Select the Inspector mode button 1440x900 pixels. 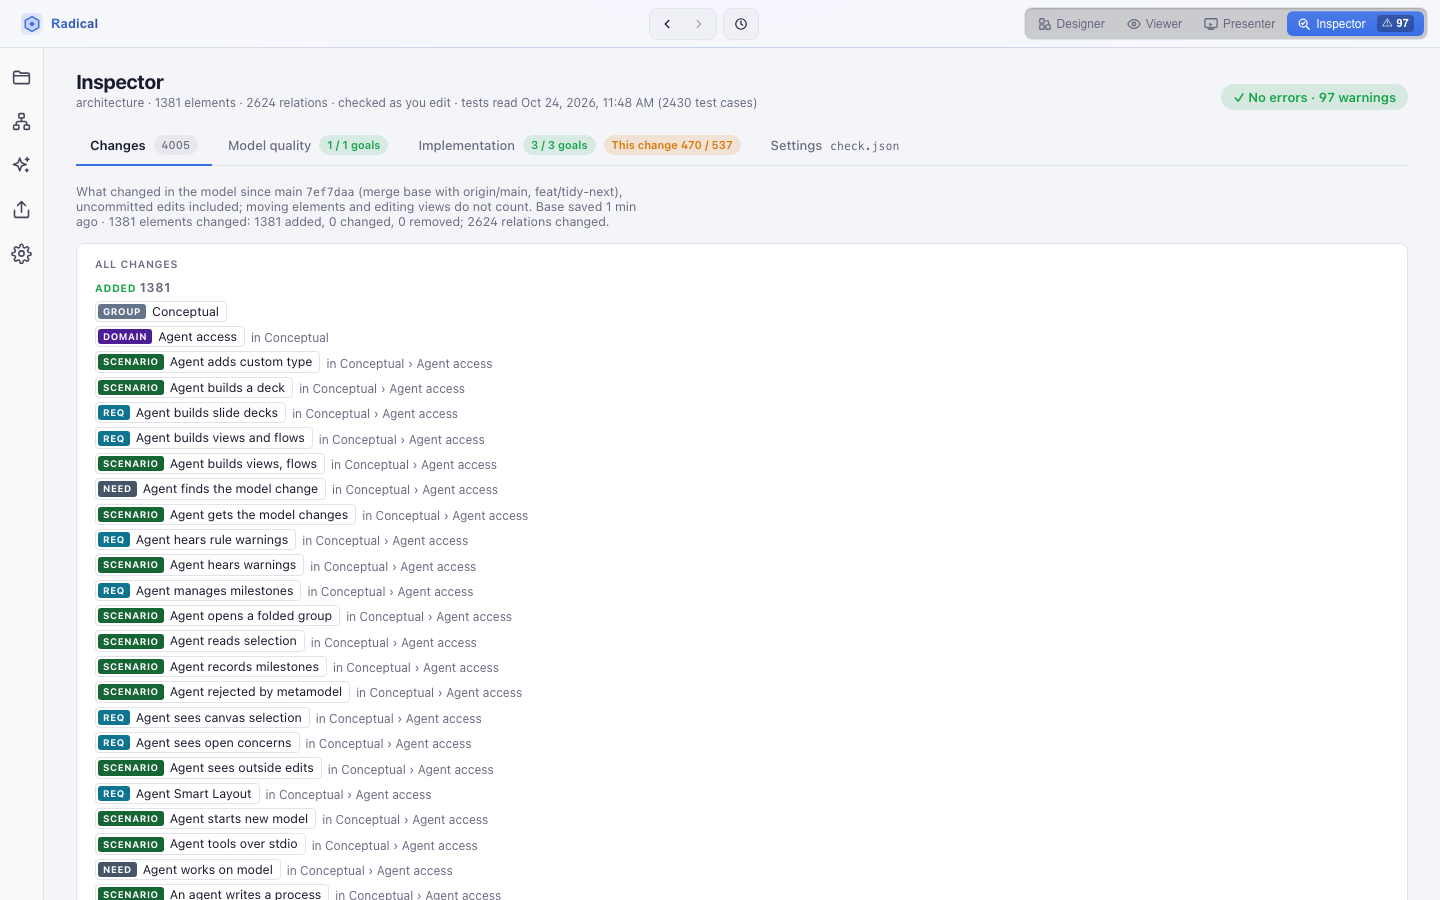(x=1355, y=24)
